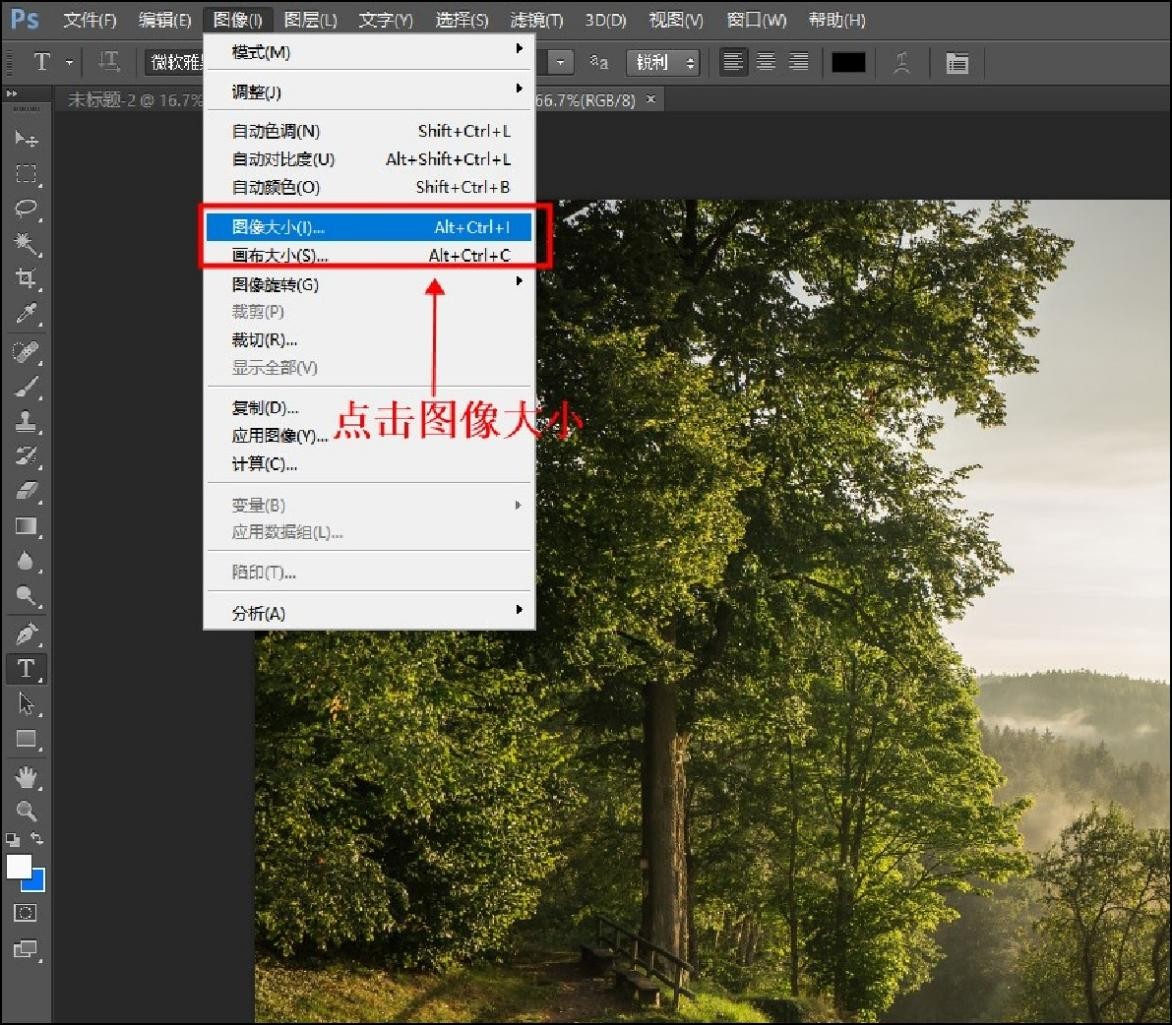Open the Help menu
The width and height of the screenshot is (1172, 1025).
coord(837,20)
